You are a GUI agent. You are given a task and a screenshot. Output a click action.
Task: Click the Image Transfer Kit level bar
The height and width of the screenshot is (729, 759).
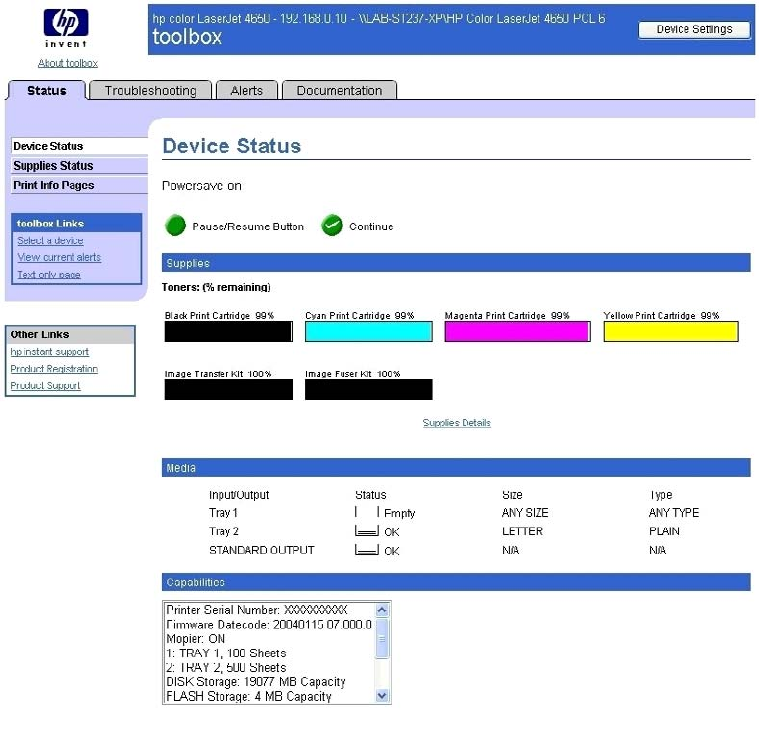coord(228,390)
